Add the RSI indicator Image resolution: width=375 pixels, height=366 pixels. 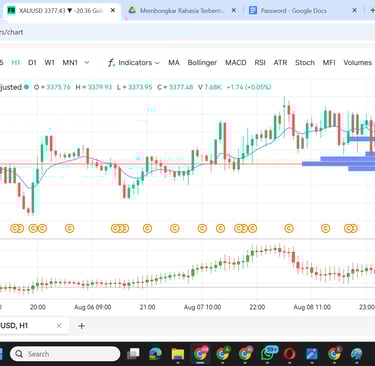[260, 63]
